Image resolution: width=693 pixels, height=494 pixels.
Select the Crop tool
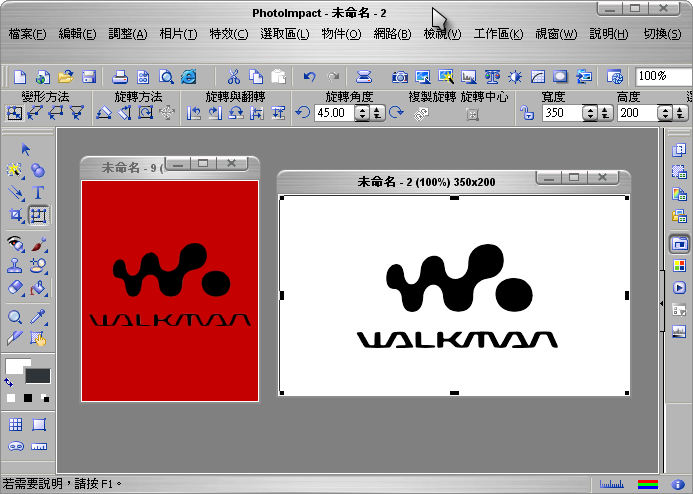tap(16, 215)
